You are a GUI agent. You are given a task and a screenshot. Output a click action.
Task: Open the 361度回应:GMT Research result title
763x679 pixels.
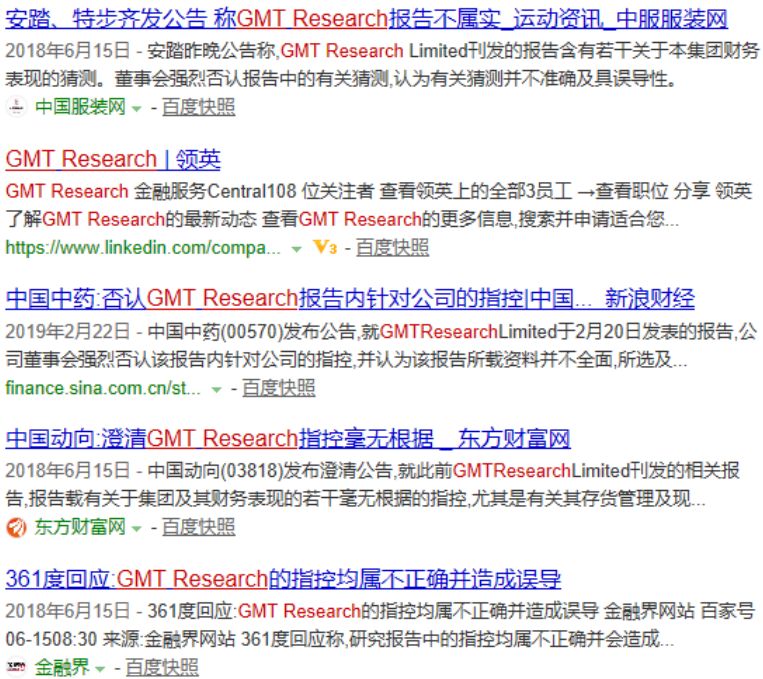point(283,579)
